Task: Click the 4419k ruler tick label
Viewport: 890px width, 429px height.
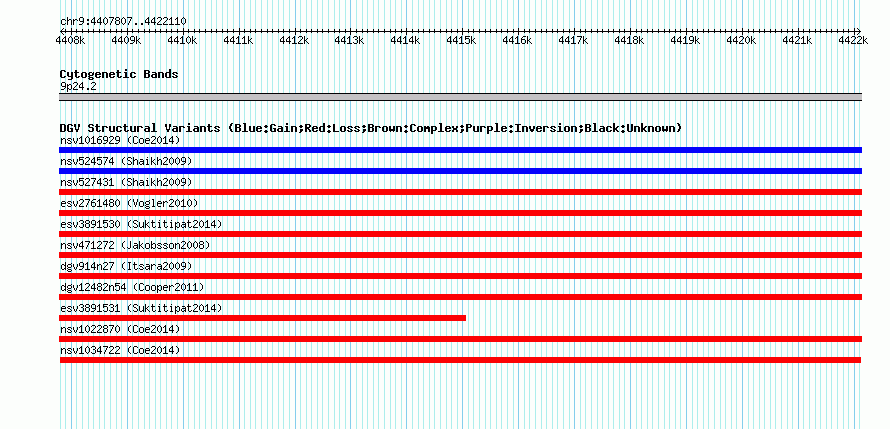Action: (685, 40)
